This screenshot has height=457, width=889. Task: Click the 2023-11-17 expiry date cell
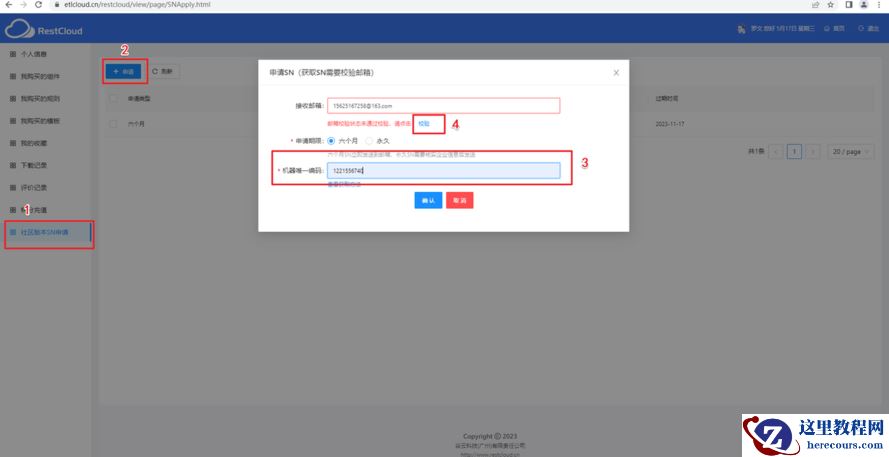[670, 124]
